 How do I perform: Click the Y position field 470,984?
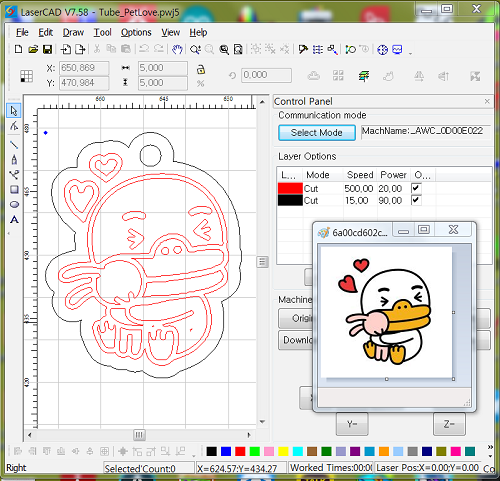point(84,83)
